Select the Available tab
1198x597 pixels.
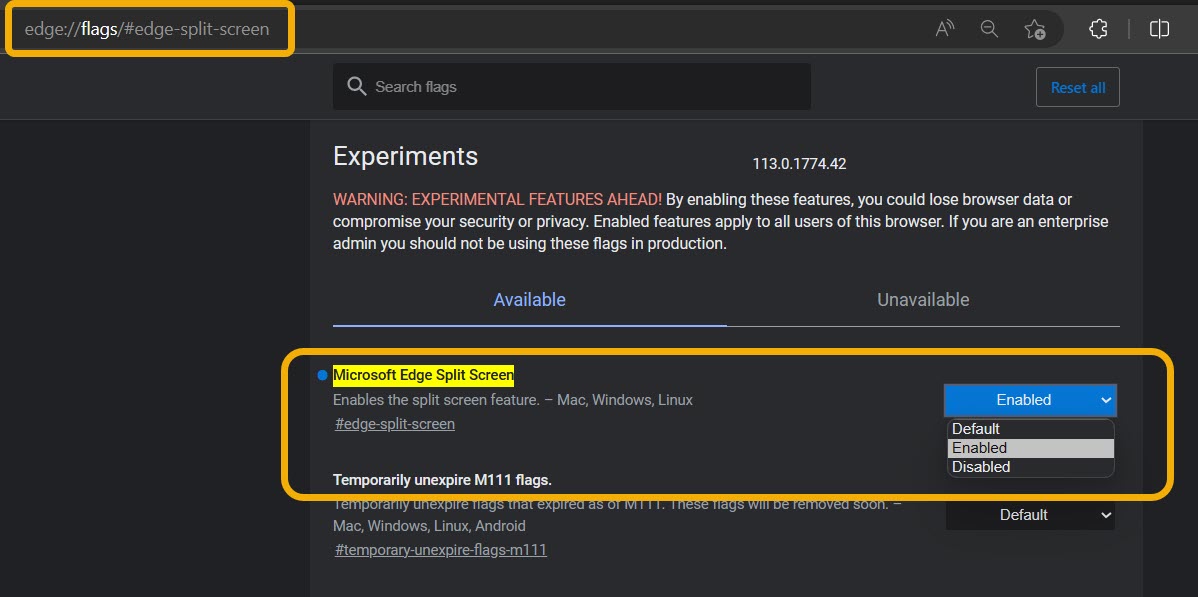pyautogui.click(x=528, y=299)
